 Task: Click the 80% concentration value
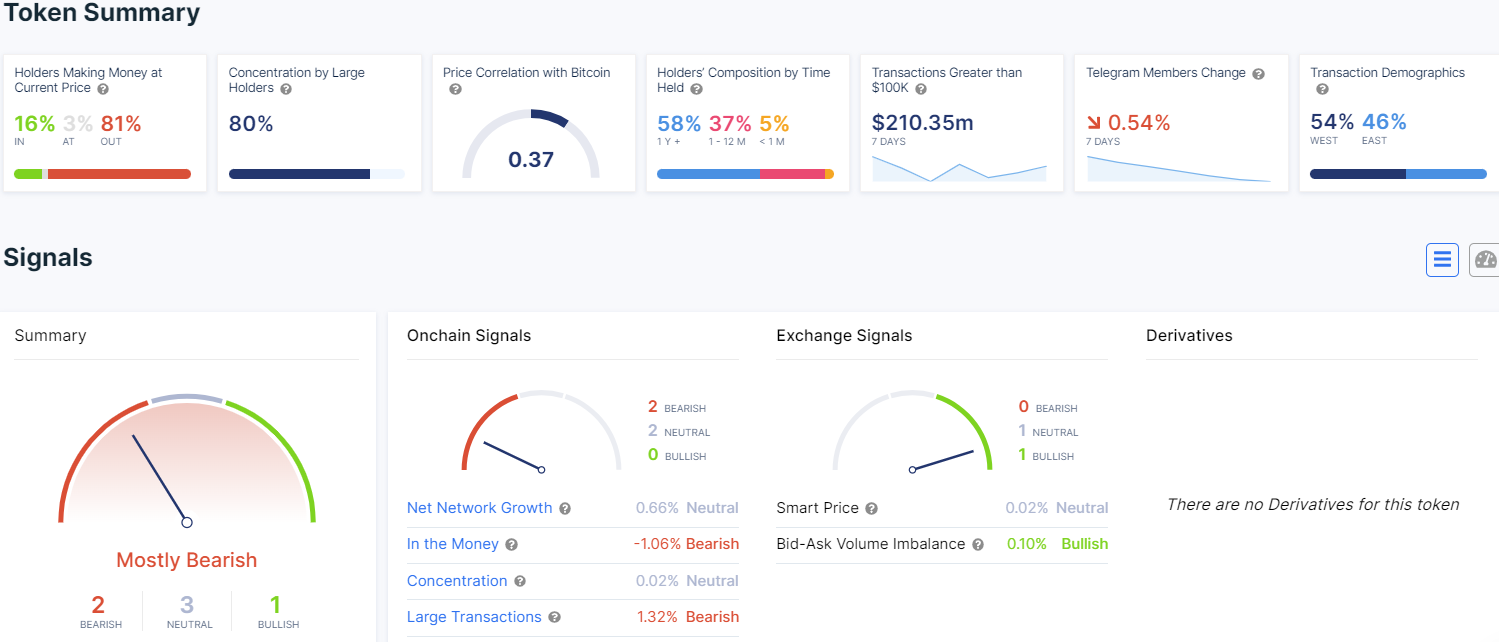click(x=251, y=124)
